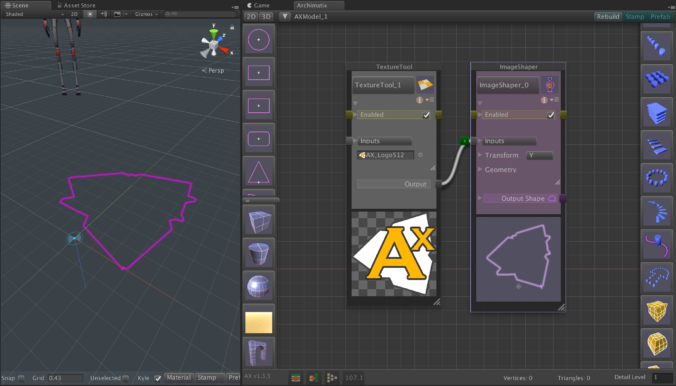Click the AX_Logo512 texture field
This screenshot has height=386, width=676.
385,155
